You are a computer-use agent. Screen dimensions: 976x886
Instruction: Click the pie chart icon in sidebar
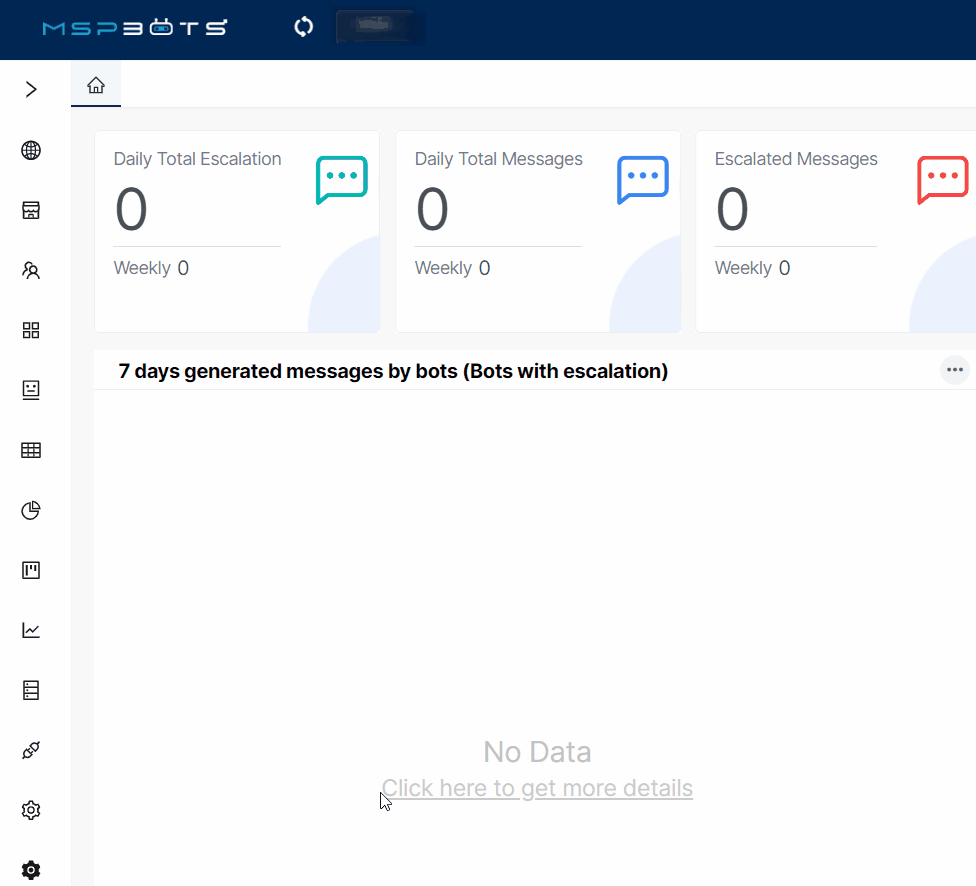(x=31, y=510)
